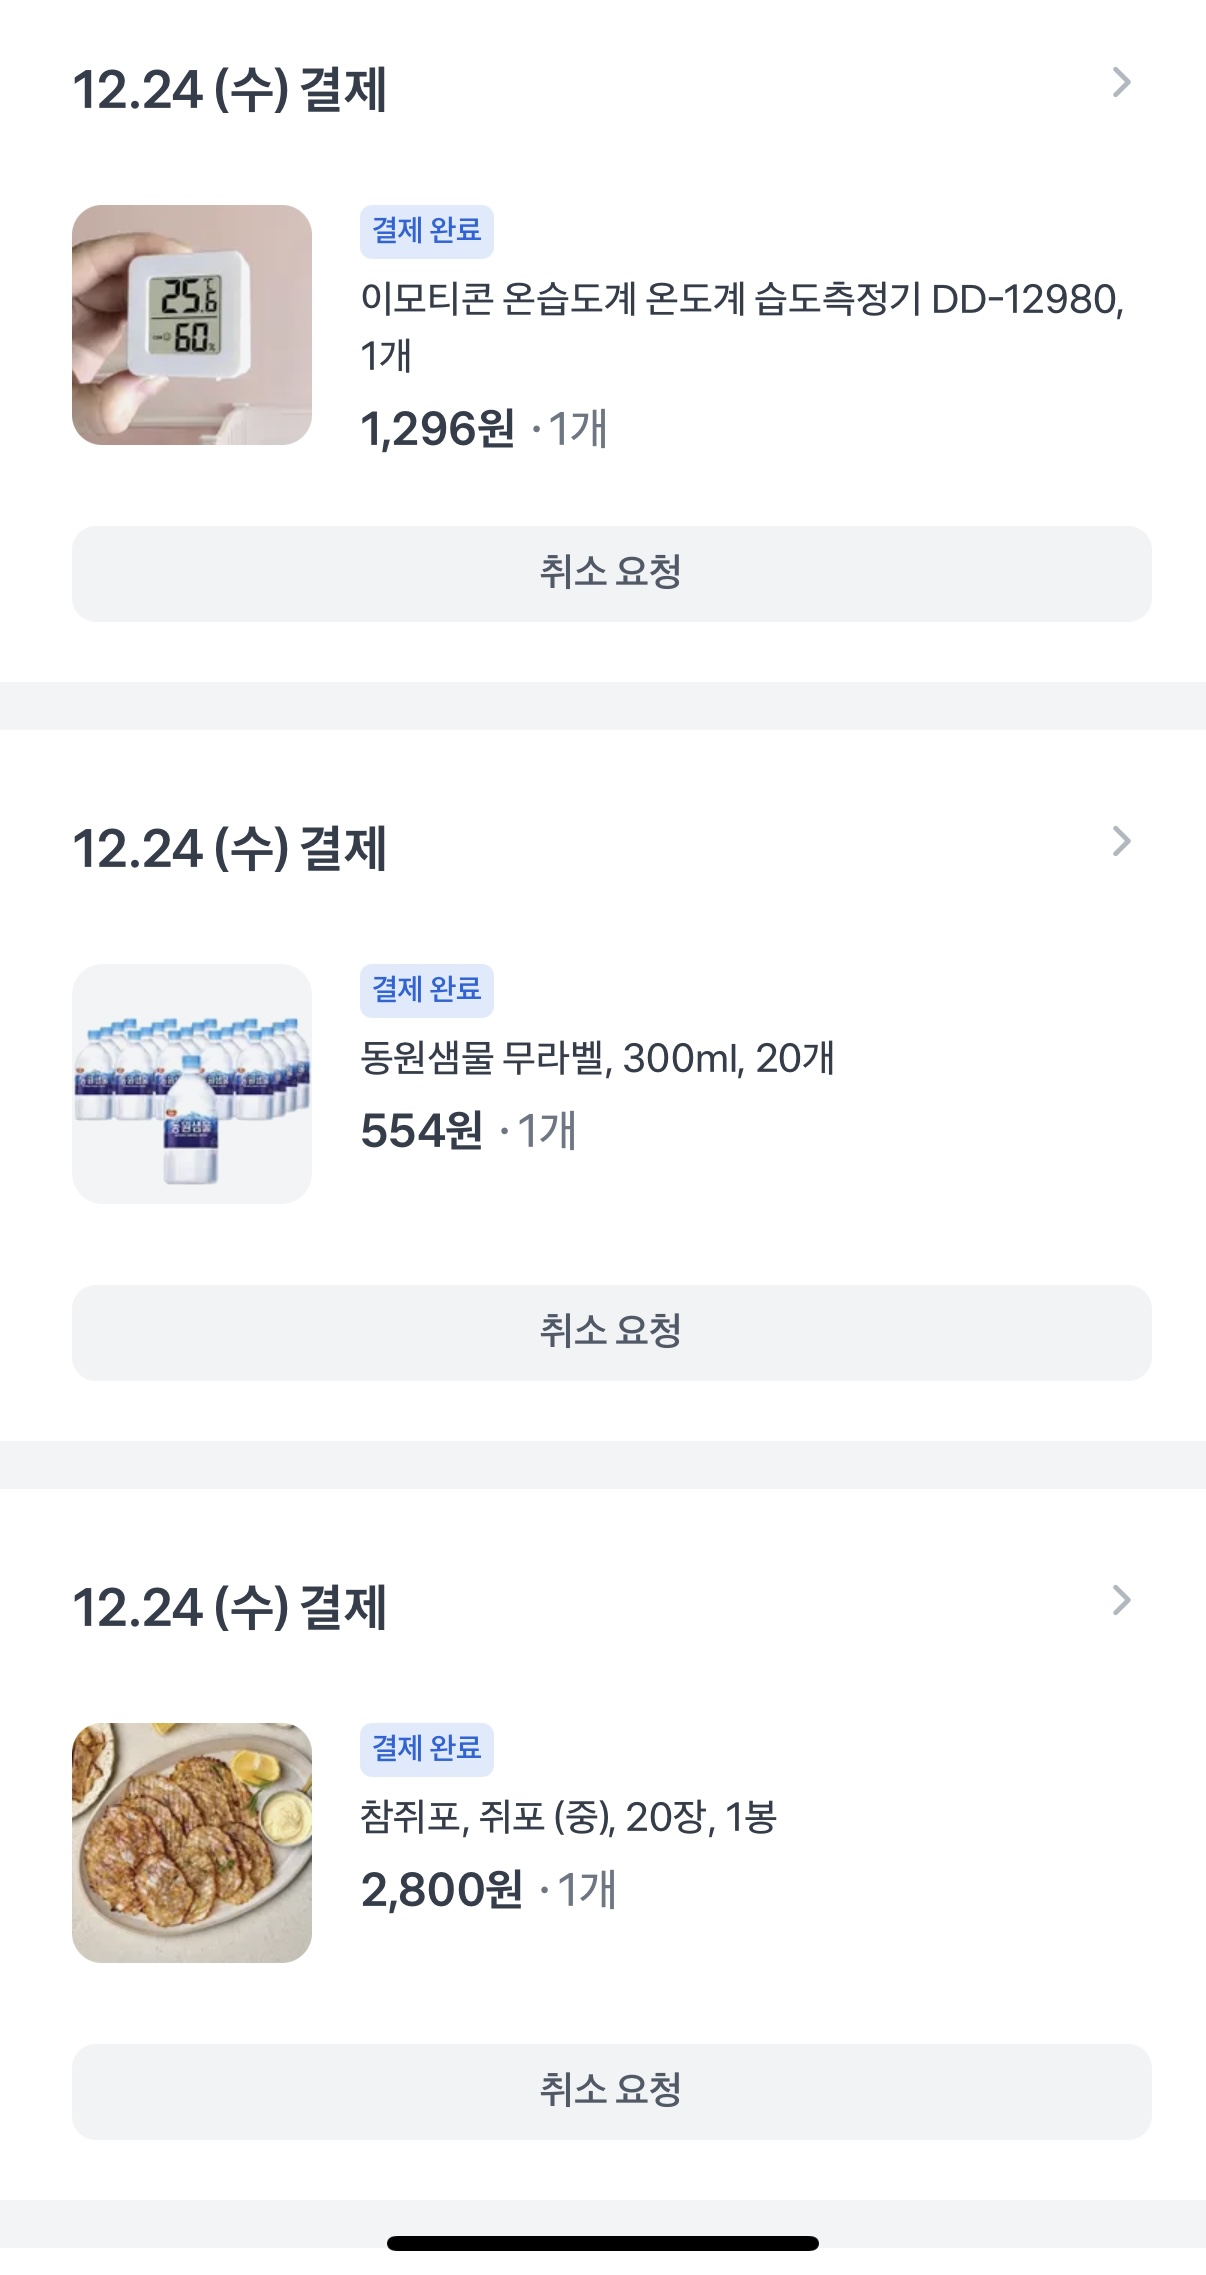Image resolution: width=1206 pixels, height=2275 pixels.
Task: Tap the 12.24 (수) 결제 header above the 온습도계
Action: pyautogui.click(x=230, y=90)
